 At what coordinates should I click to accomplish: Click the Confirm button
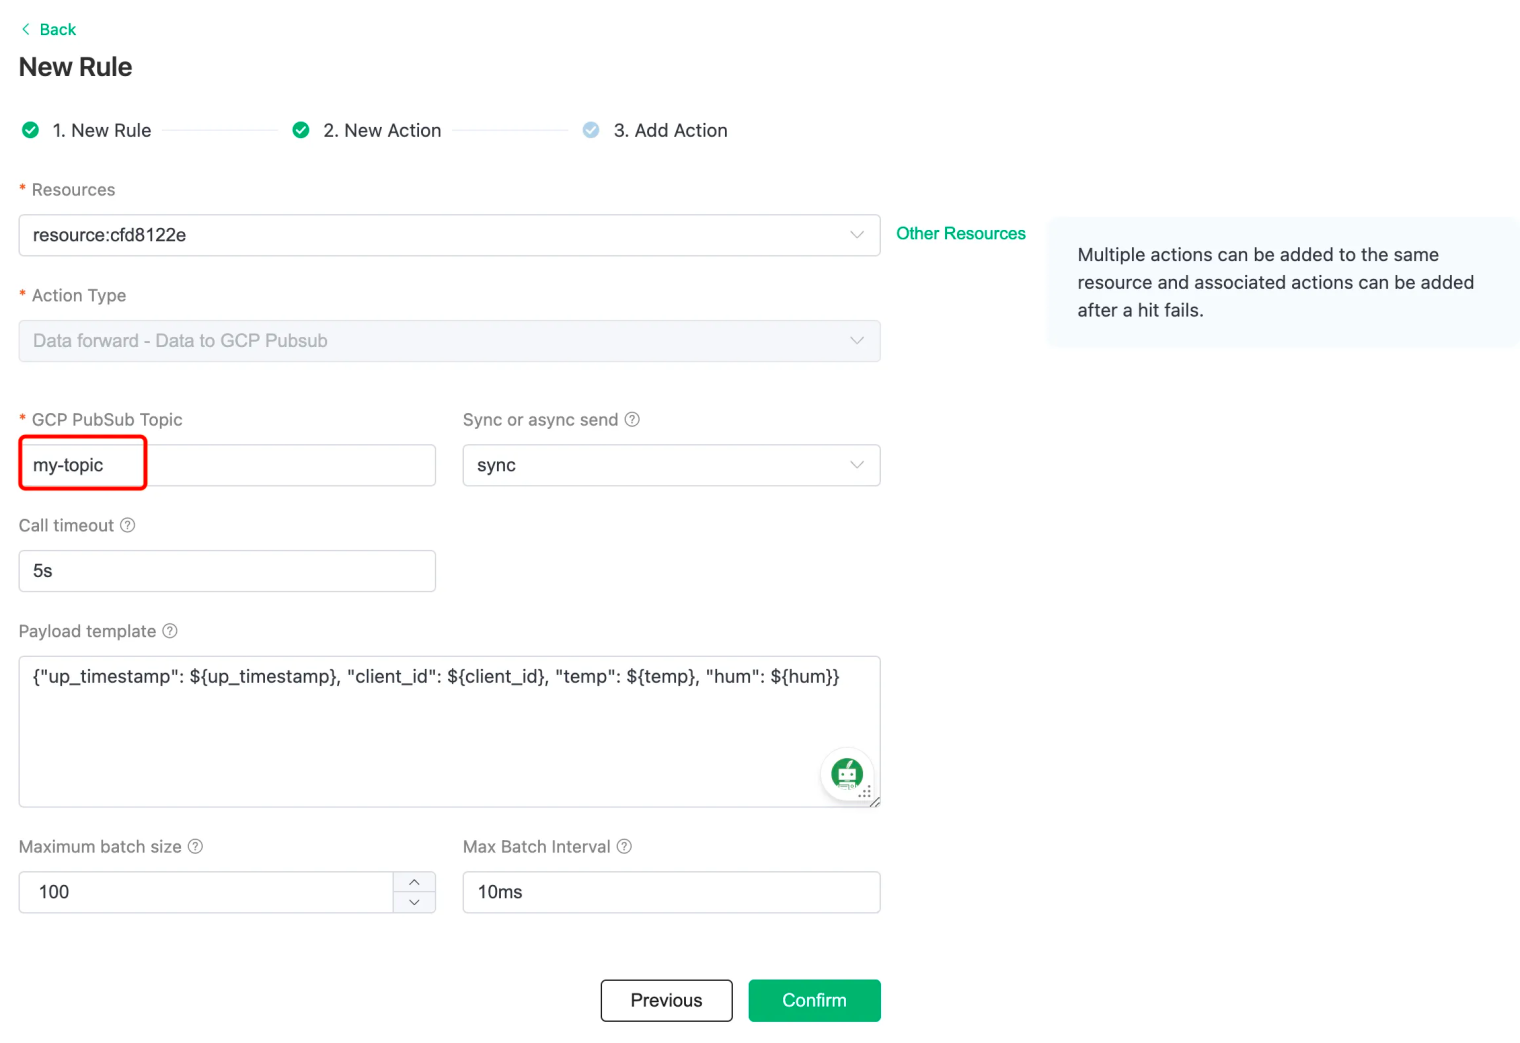point(814,1000)
